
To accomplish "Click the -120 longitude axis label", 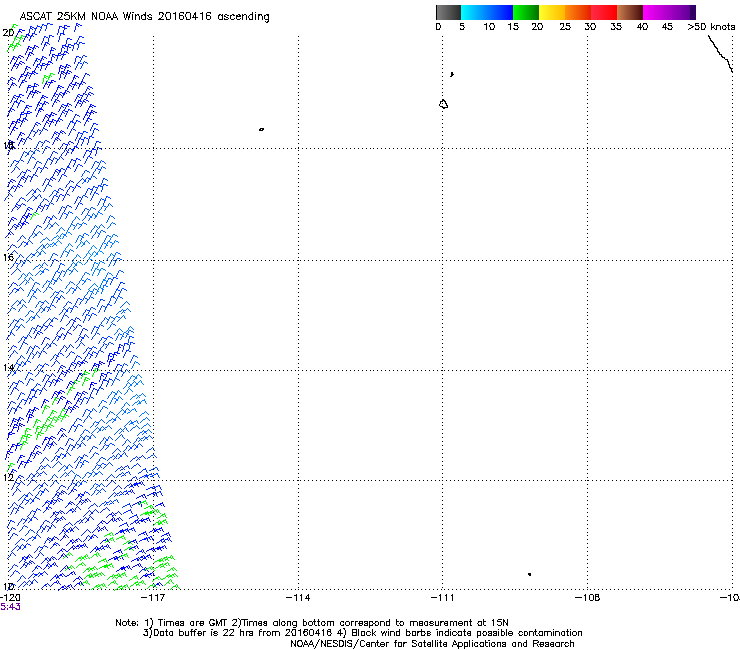I will [10, 598].
